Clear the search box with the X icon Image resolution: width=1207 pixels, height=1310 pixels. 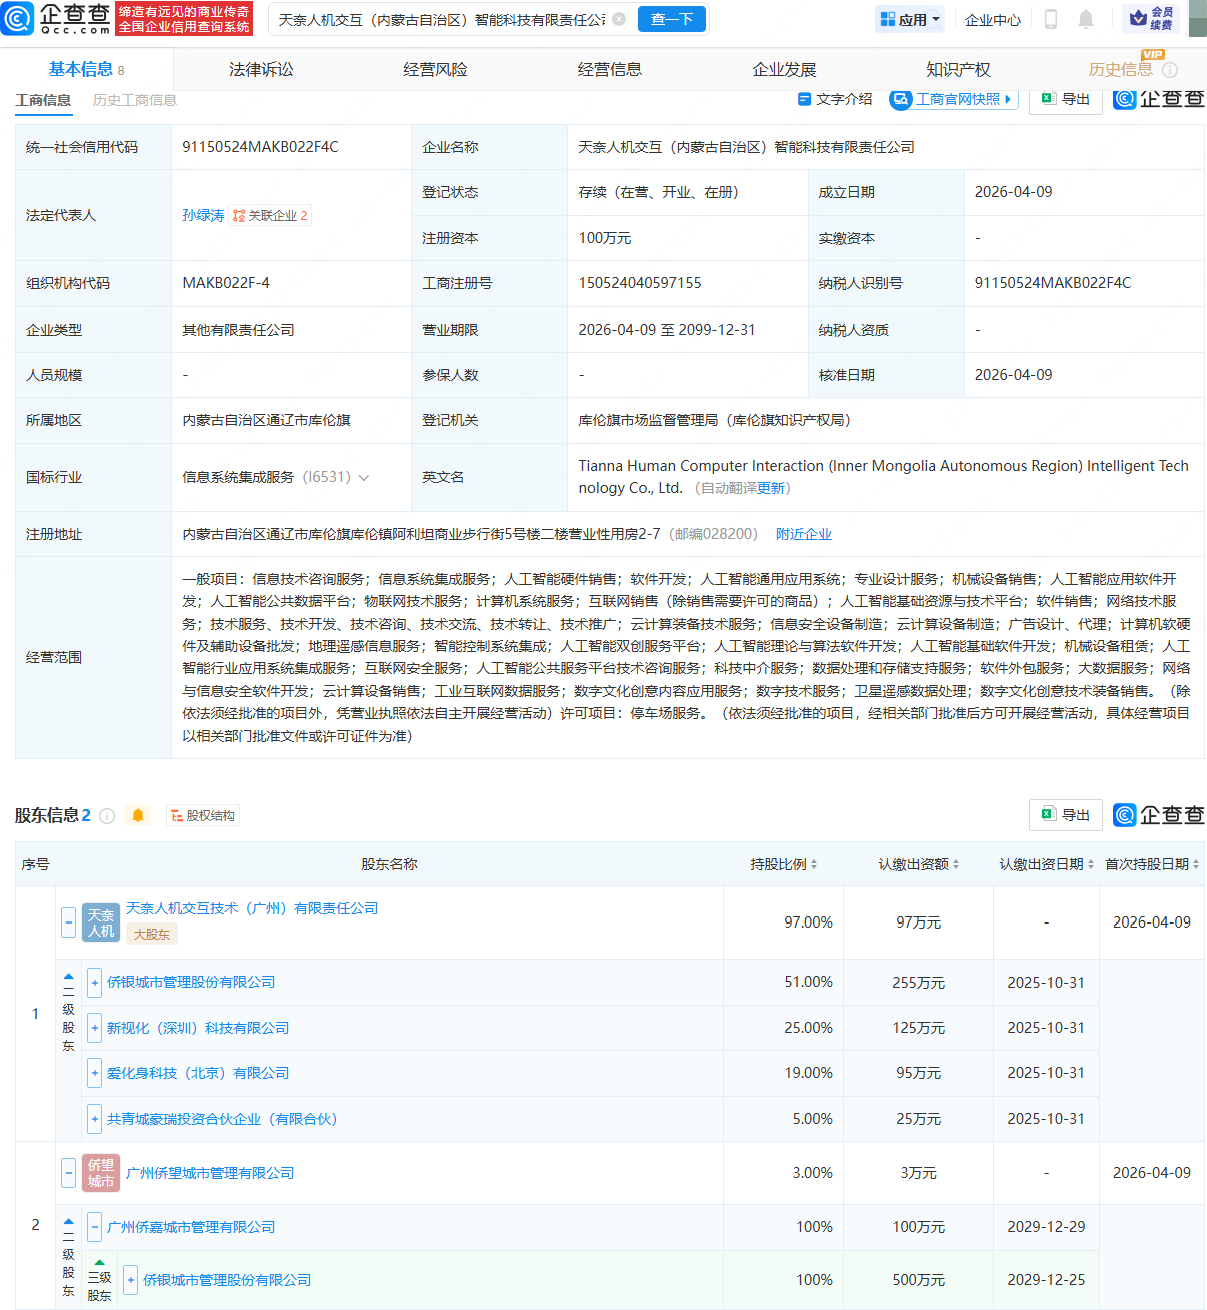[x=619, y=19]
